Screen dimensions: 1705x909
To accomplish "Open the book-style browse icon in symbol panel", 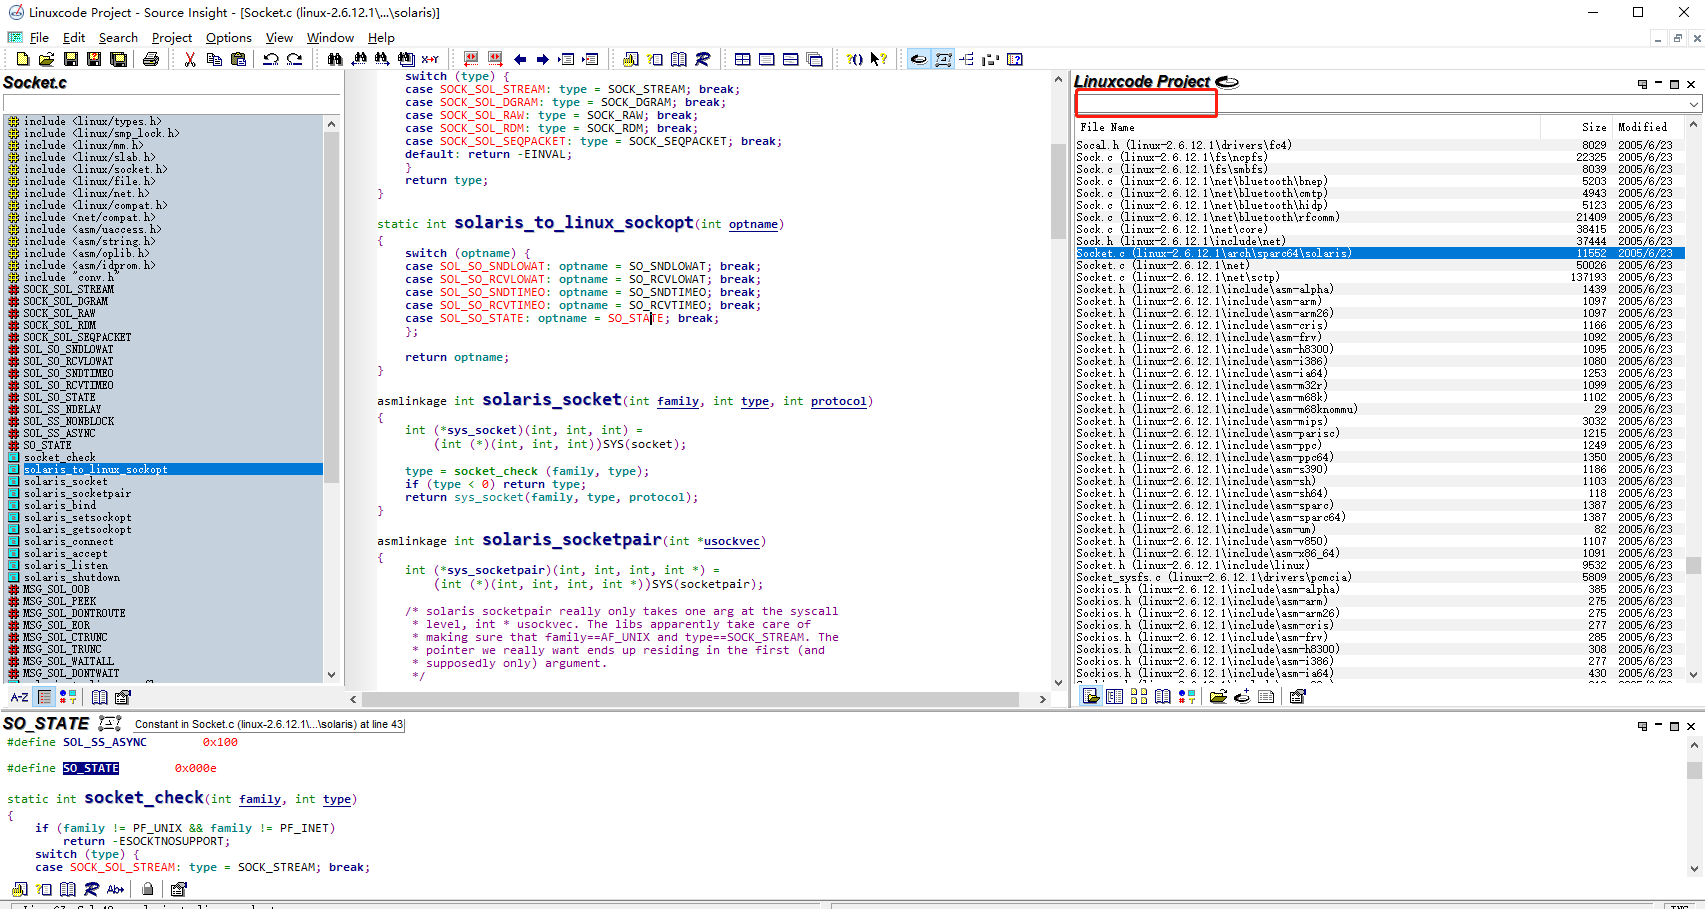I will coord(99,696).
